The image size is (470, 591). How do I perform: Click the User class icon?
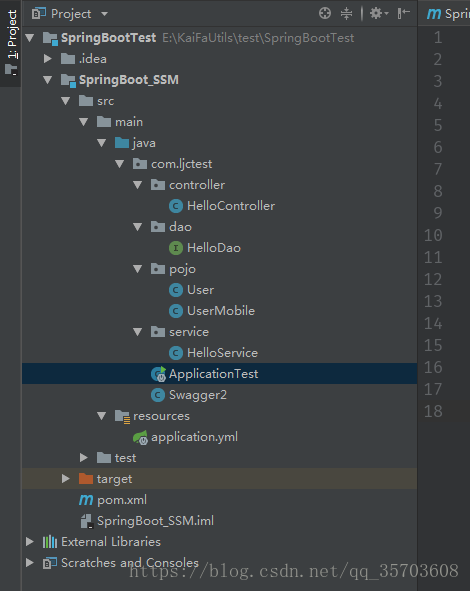[x=176, y=290]
